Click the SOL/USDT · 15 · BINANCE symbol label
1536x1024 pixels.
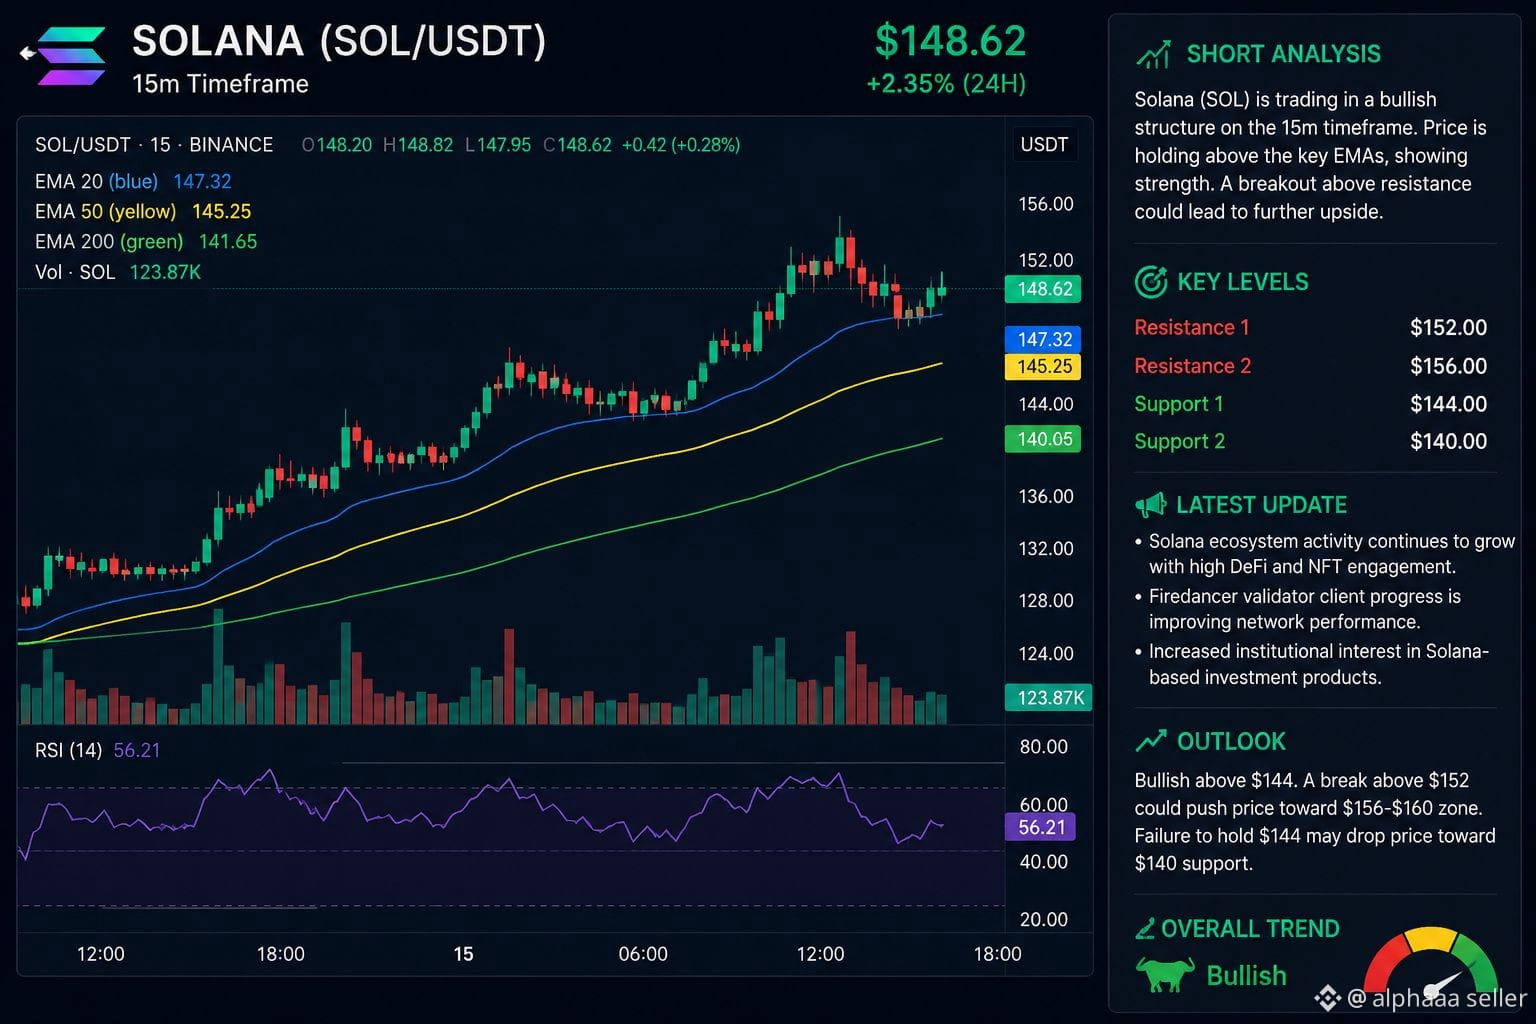point(154,145)
